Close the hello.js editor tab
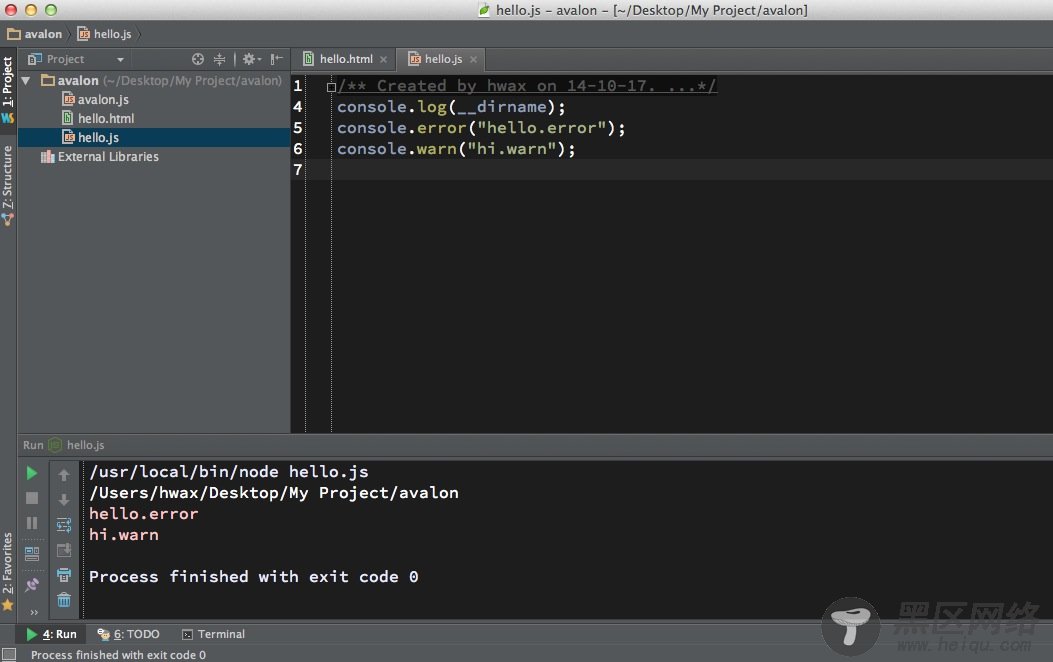 [473, 59]
